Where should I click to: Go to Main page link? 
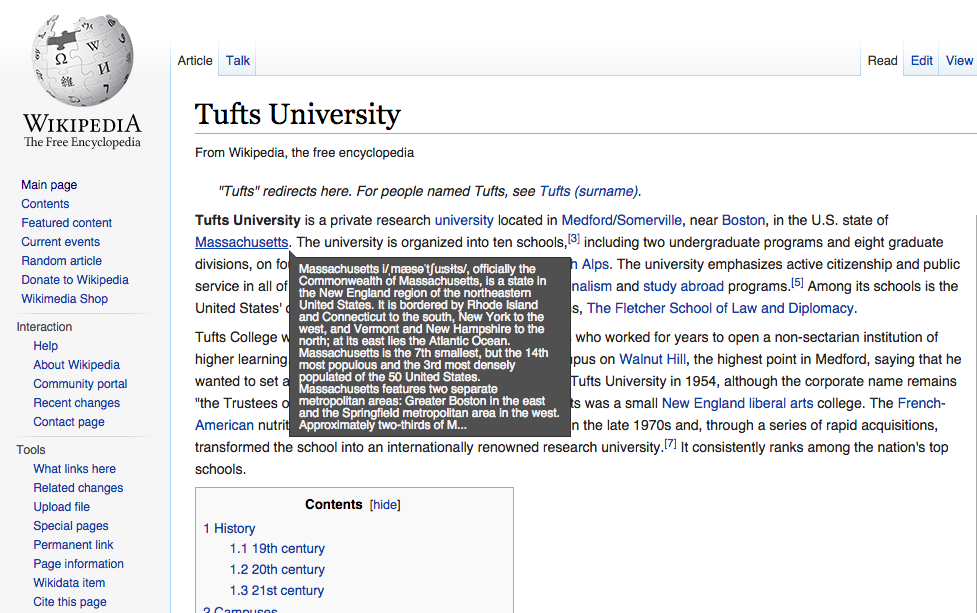(x=49, y=184)
